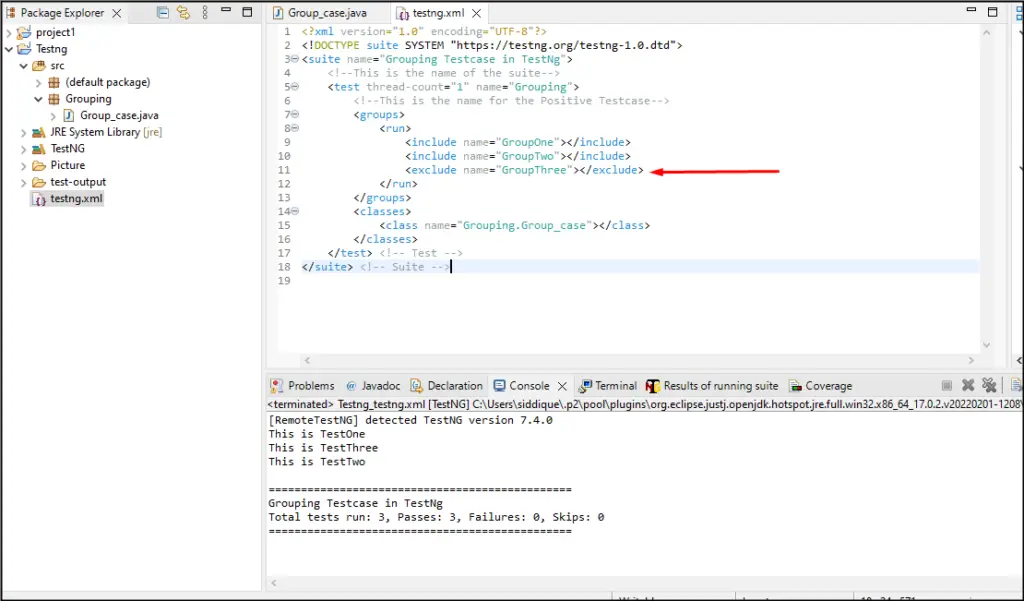Expand the test-output folder node

tap(24, 182)
